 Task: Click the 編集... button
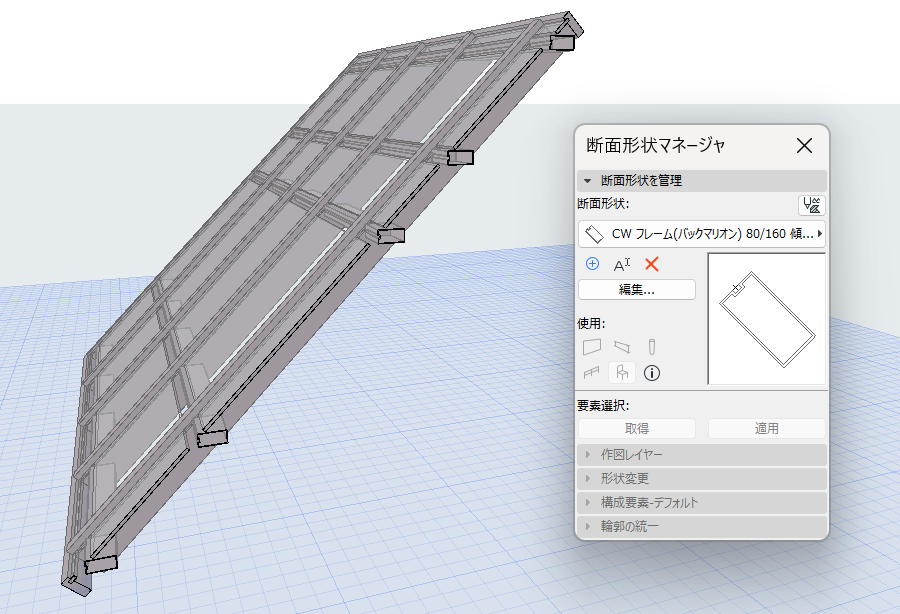[x=637, y=290]
